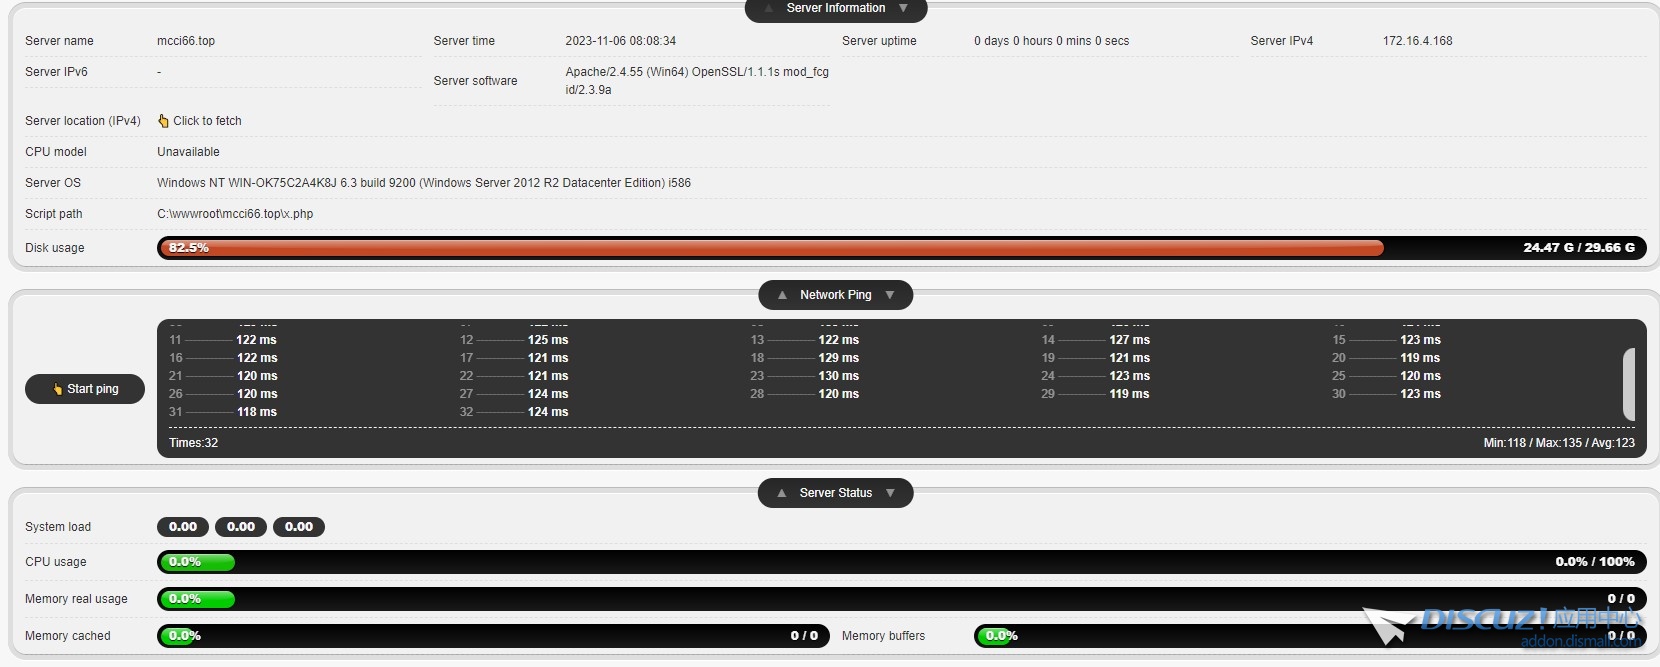The image size is (1660, 667).
Task: Click the up arrow in the Network Ping header
Action: [x=782, y=295]
